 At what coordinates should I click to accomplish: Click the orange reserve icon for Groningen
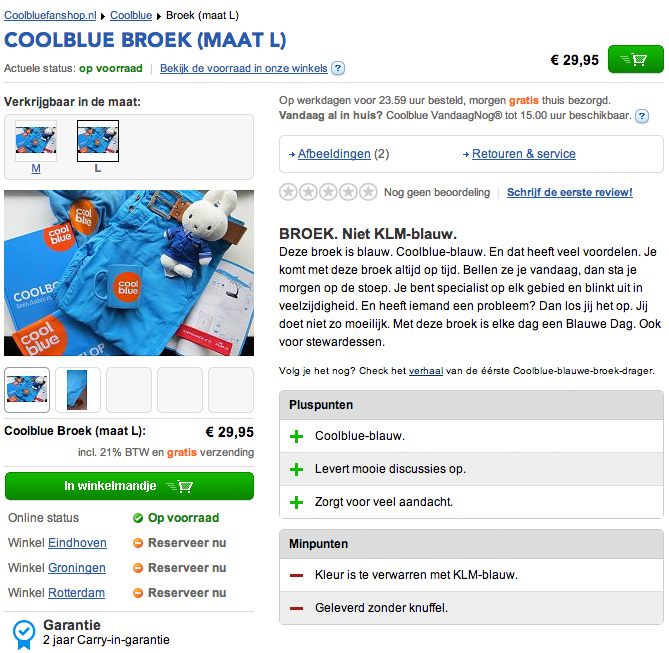pyautogui.click(x=138, y=568)
